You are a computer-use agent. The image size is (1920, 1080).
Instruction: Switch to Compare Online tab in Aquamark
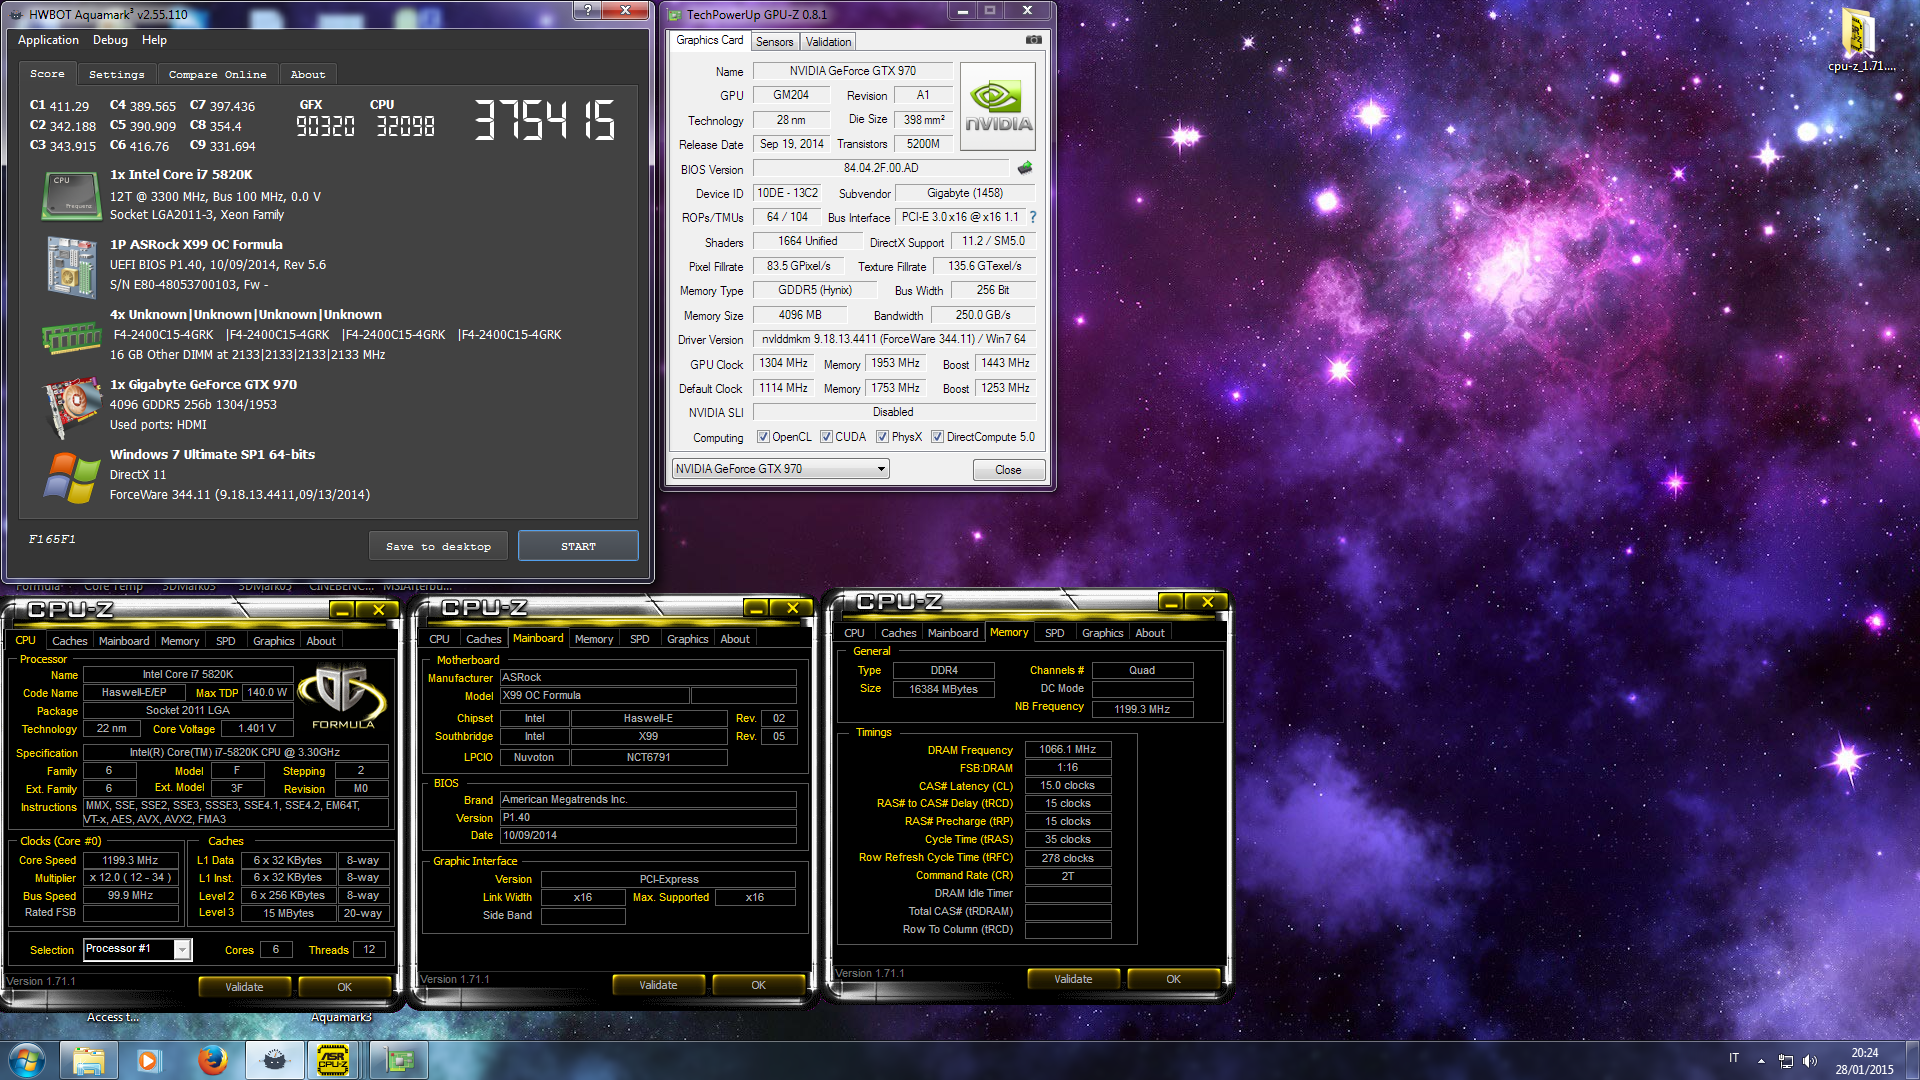pyautogui.click(x=217, y=75)
